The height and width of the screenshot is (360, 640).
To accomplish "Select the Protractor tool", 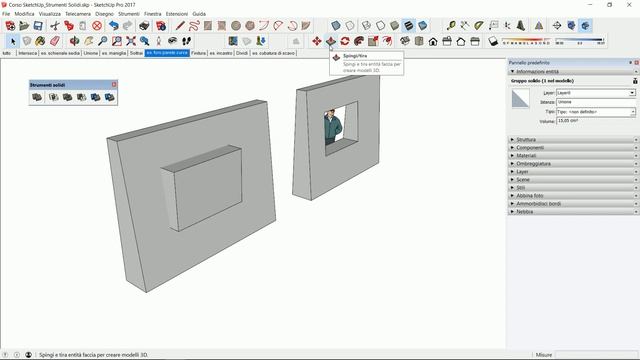I will tap(479, 26).
